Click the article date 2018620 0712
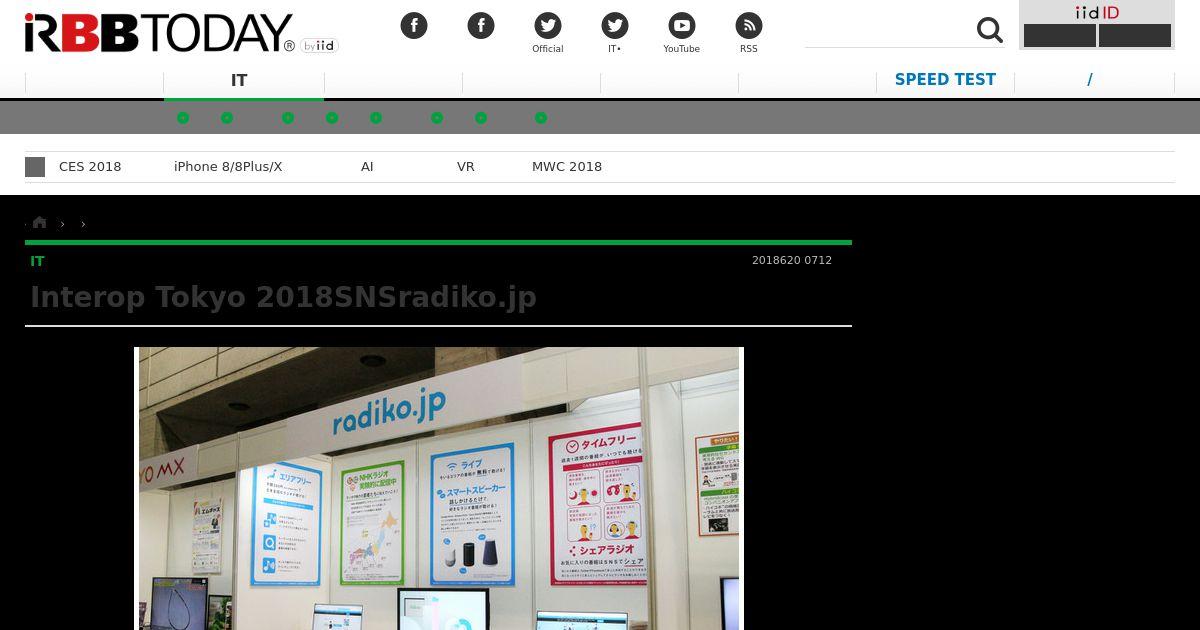 tap(792, 260)
